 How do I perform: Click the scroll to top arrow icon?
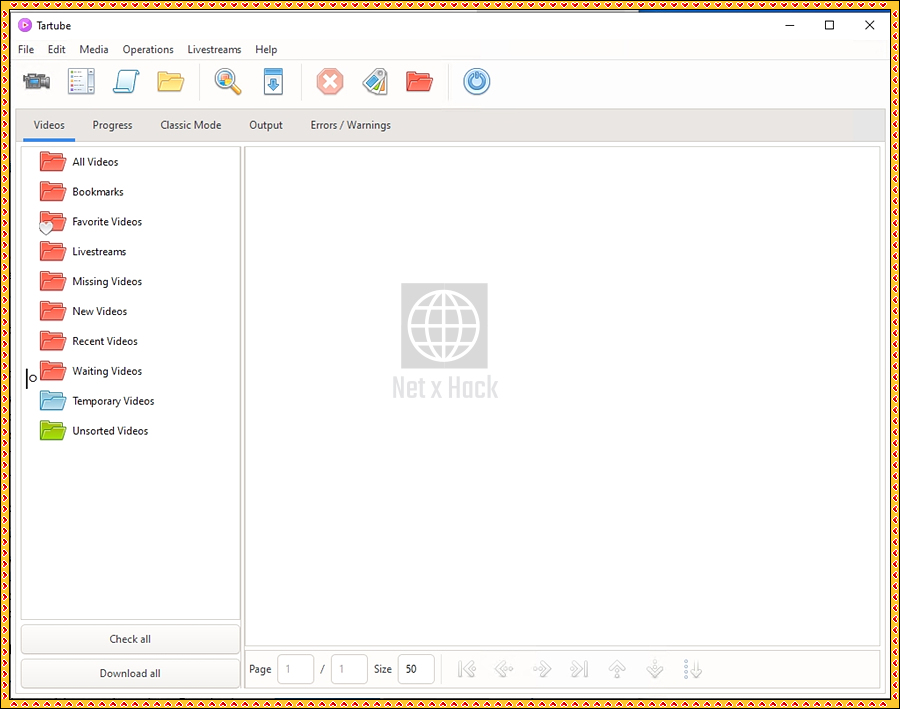pos(617,669)
